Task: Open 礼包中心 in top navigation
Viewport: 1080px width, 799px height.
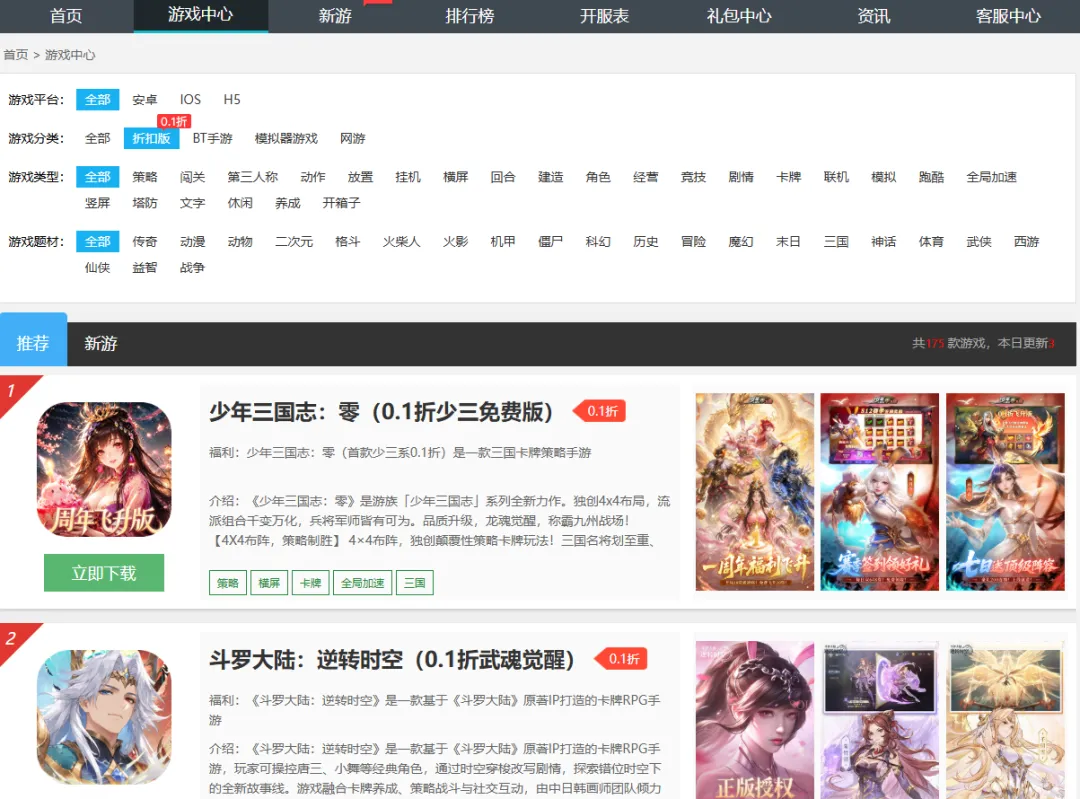Action: (x=739, y=16)
